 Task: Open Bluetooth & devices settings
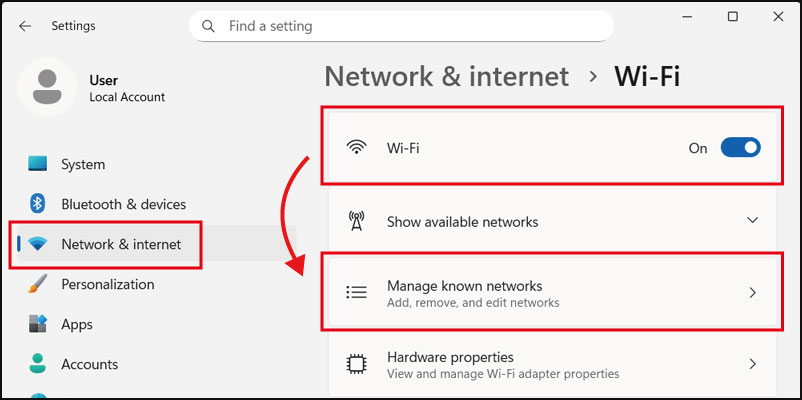pyautogui.click(x=123, y=204)
